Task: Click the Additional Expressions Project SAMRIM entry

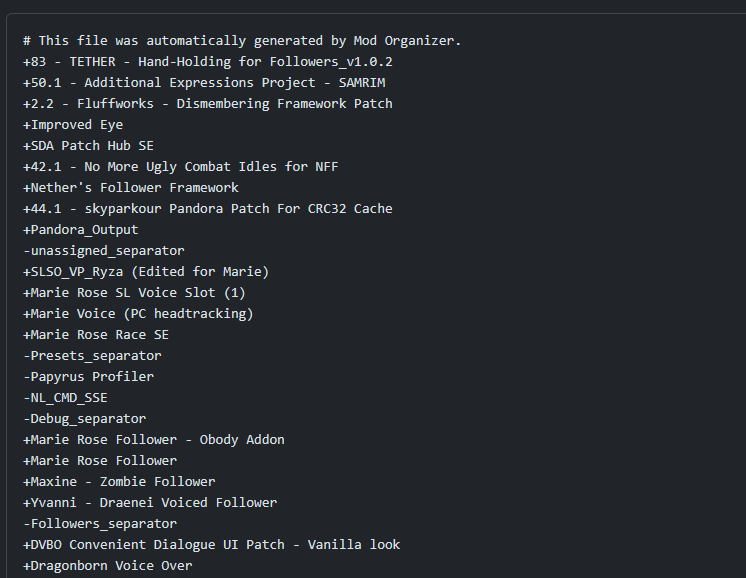Action: pos(204,83)
